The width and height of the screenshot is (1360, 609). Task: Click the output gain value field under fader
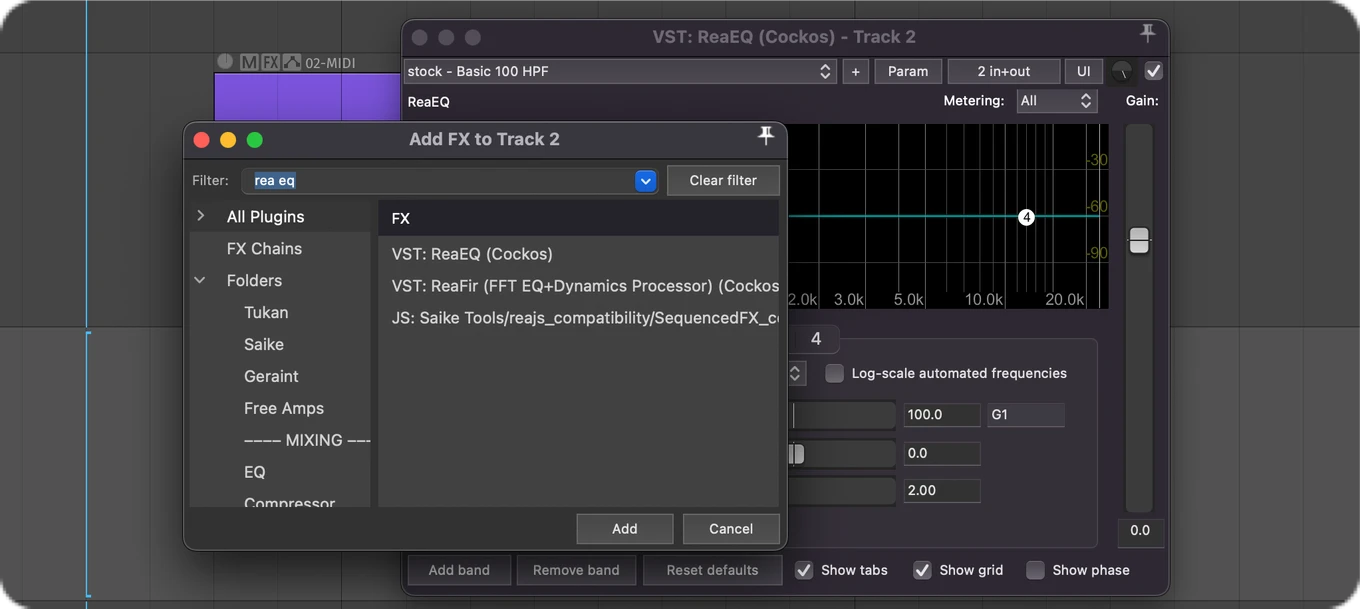click(x=1140, y=531)
